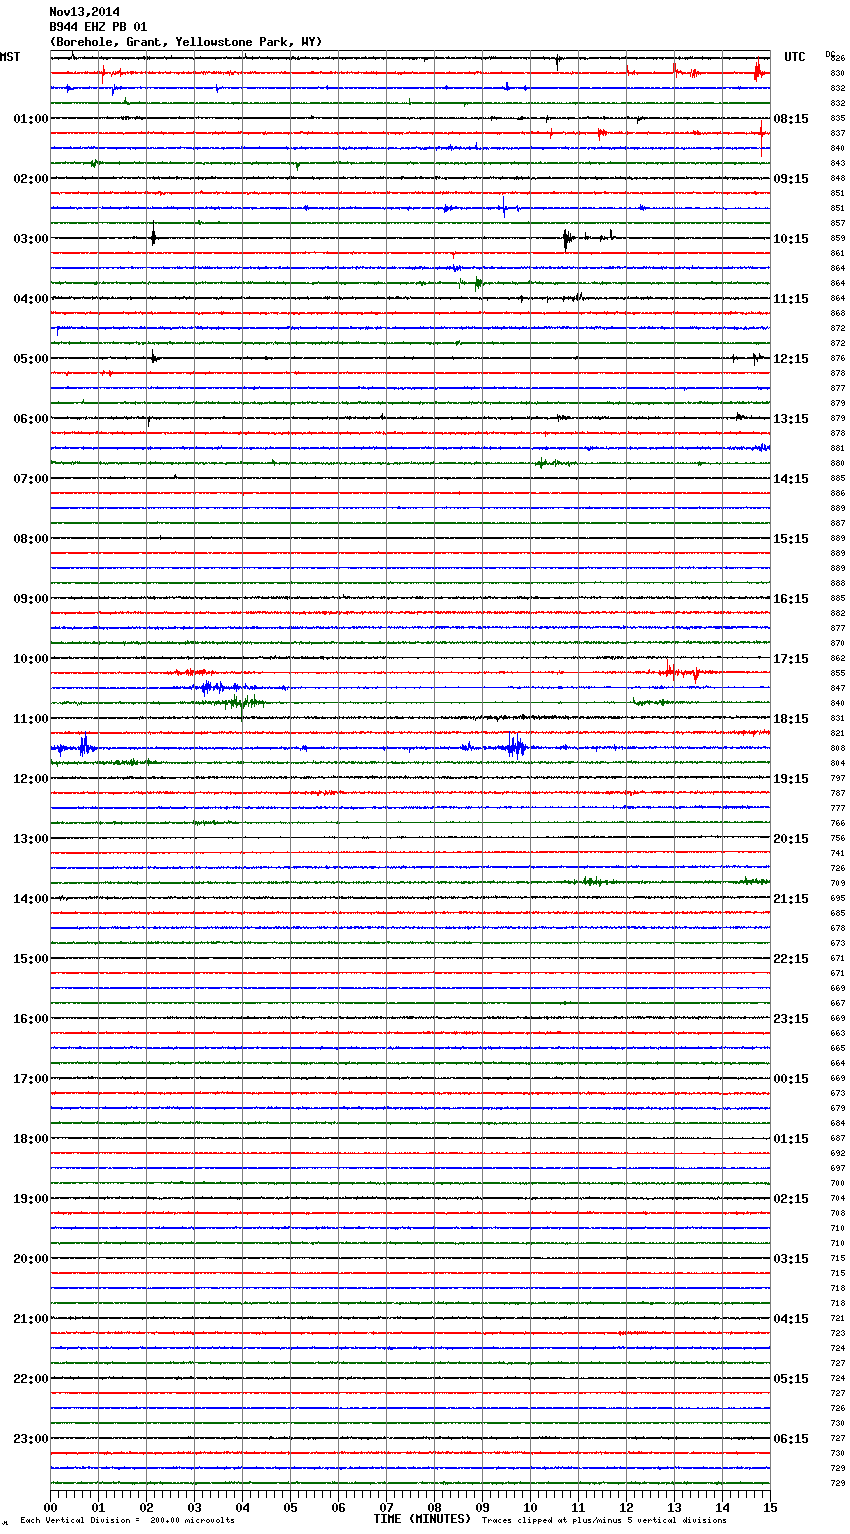Select minute '03' on bottom time axis
The width and height of the screenshot is (850, 1534).
pyautogui.click(x=194, y=1507)
